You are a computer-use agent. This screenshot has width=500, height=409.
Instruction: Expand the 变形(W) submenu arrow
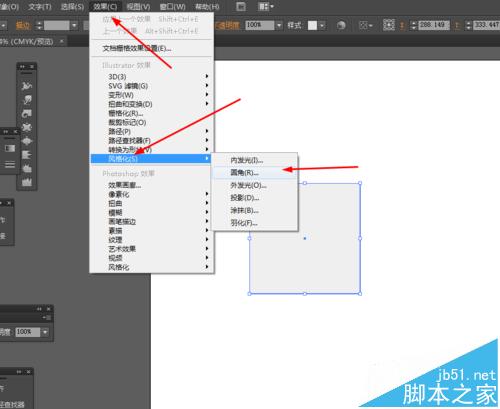[x=207, y=95]
